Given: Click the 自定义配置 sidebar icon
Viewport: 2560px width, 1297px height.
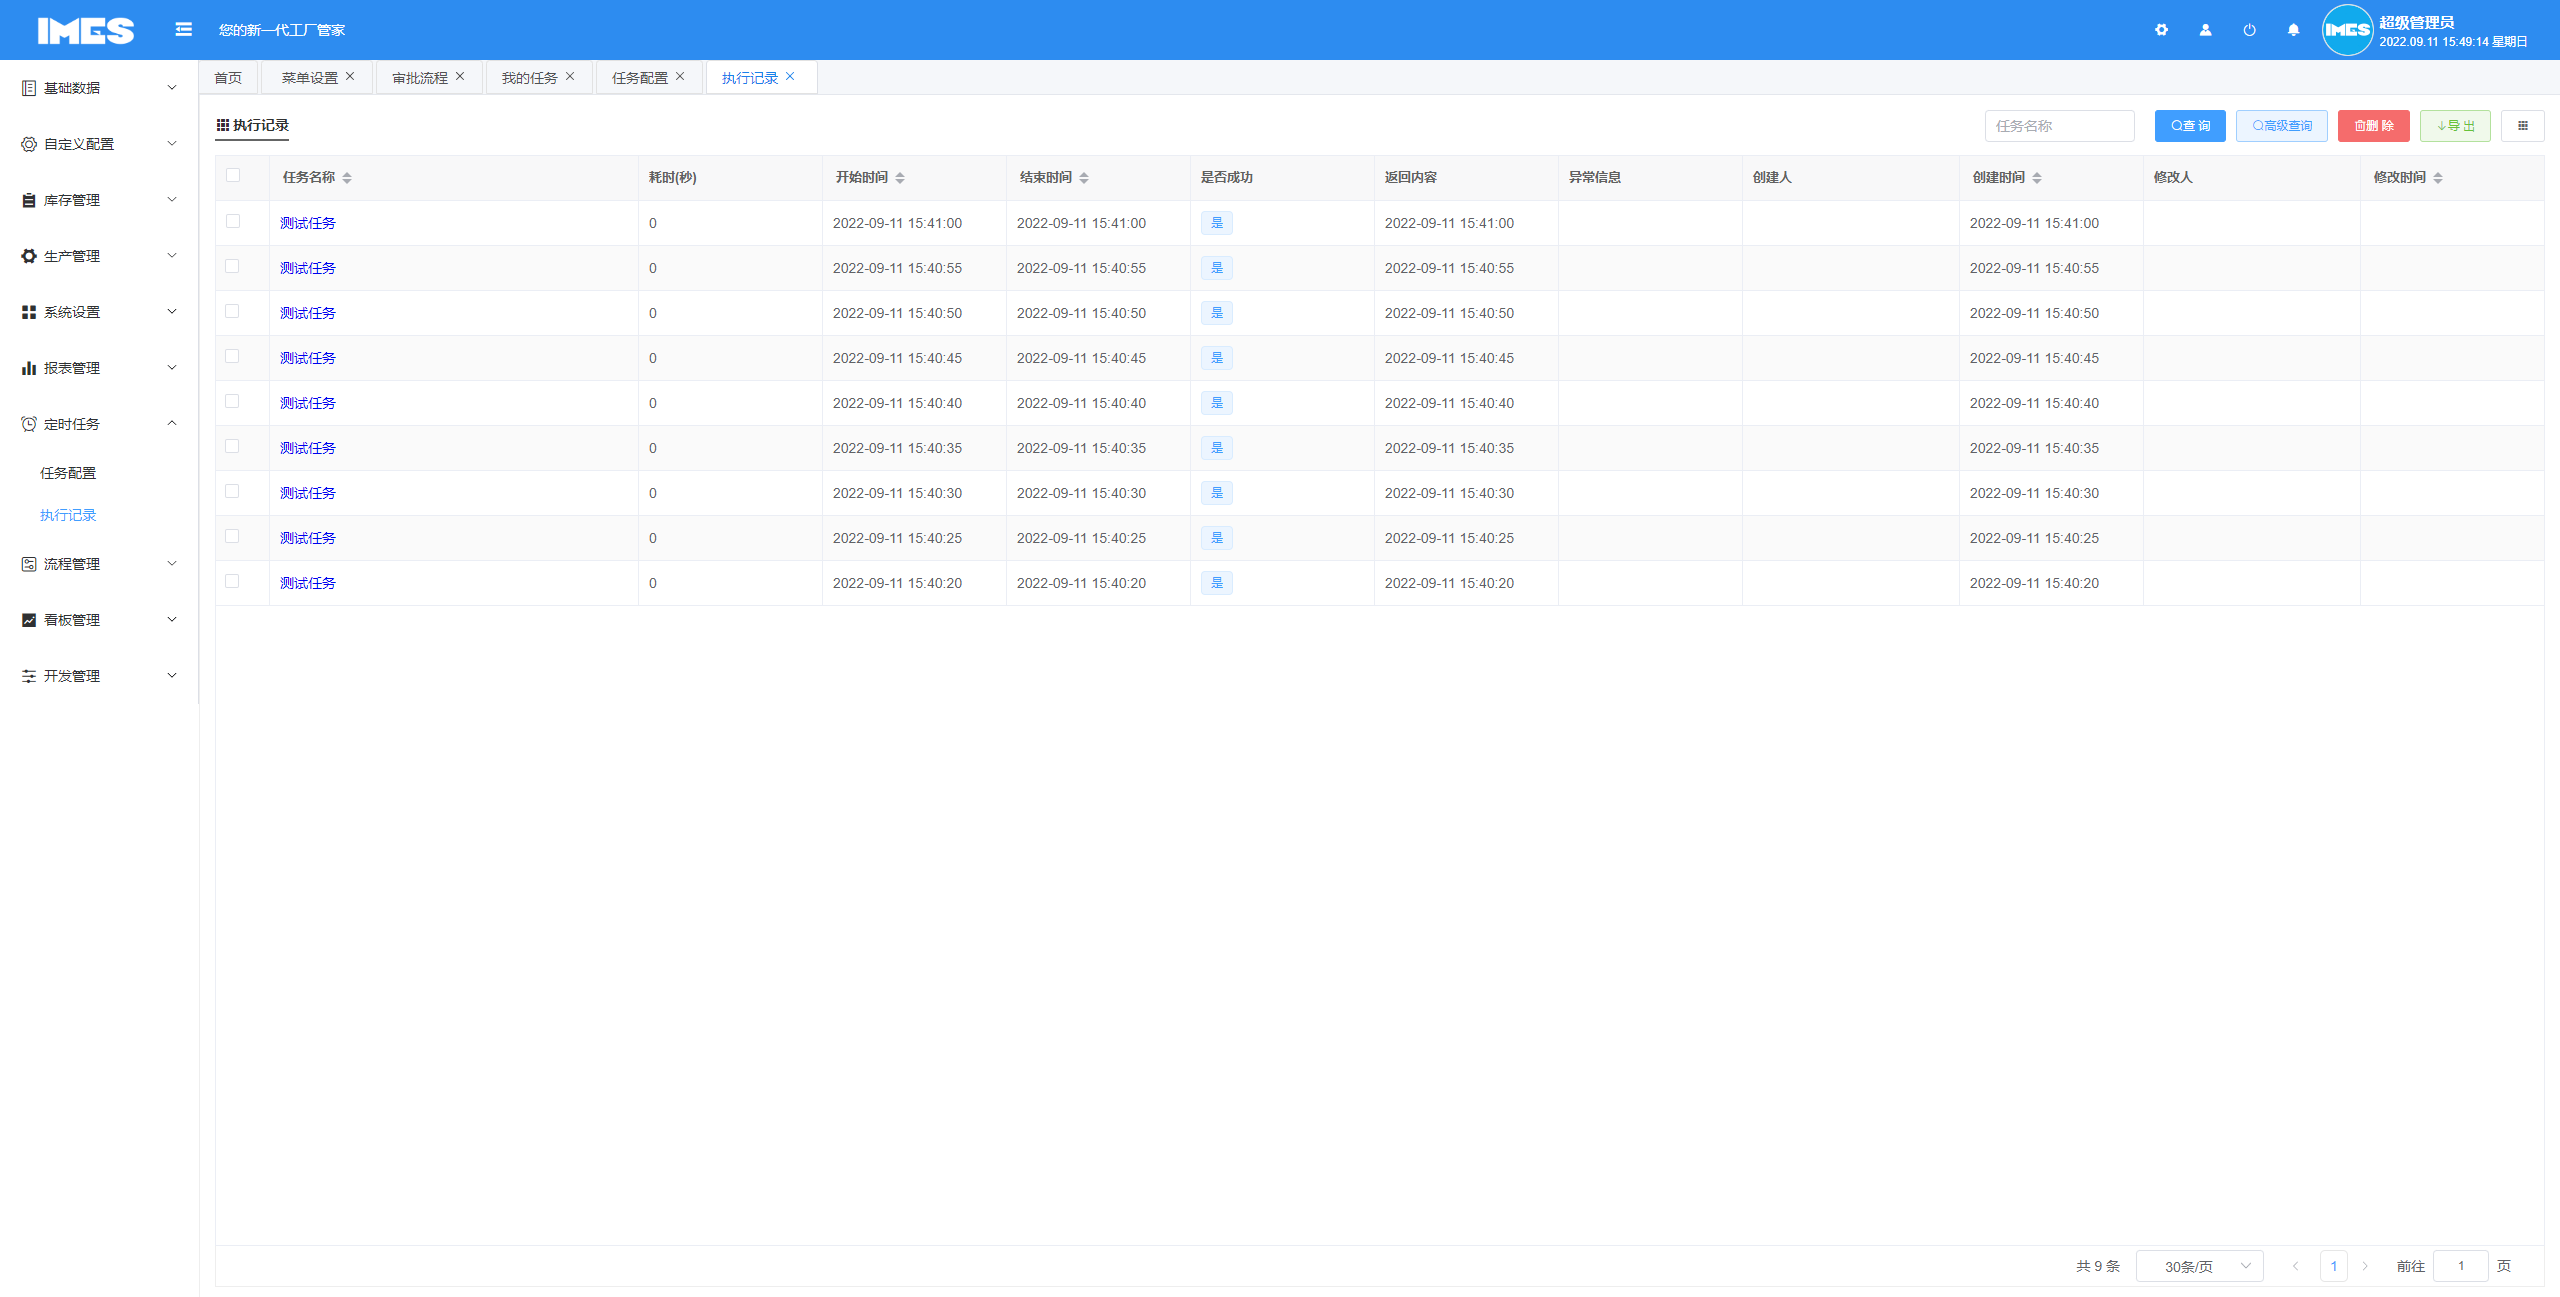Looking at the screenshot, I should pos(29,144).
